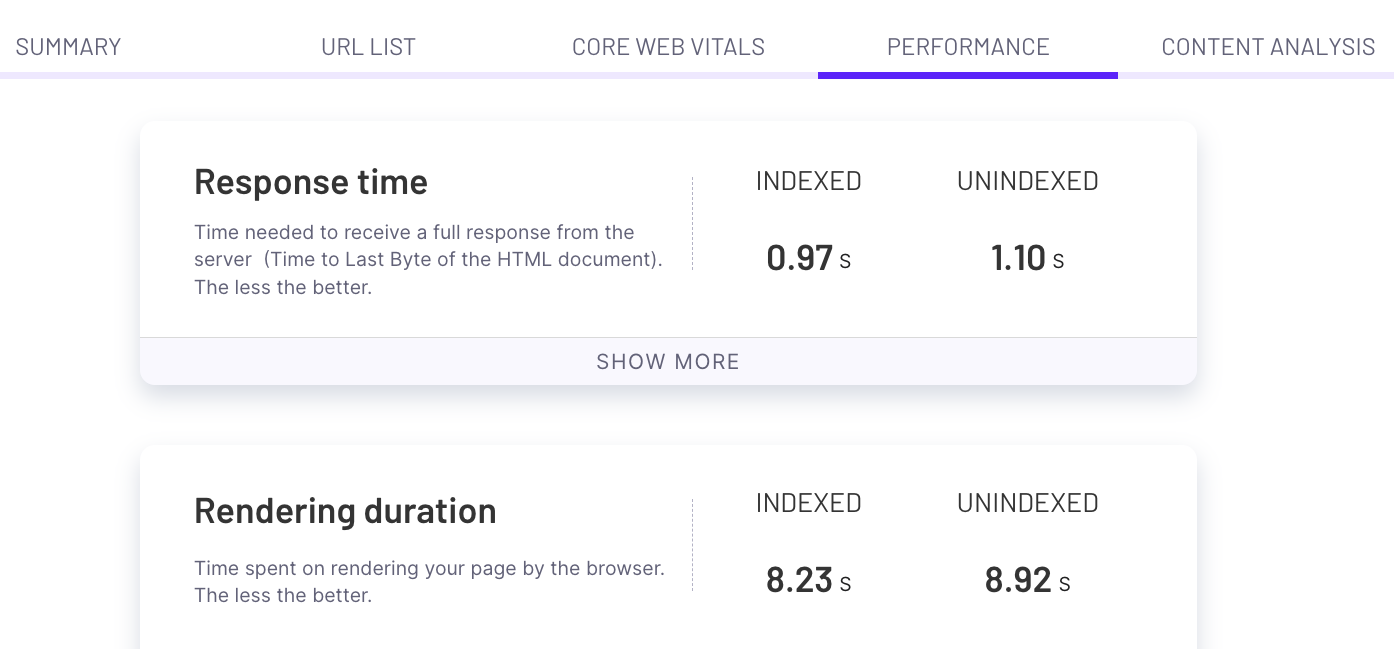Open the URL List tab
This screenshot has width=1394, height=649.
(368, 47)
